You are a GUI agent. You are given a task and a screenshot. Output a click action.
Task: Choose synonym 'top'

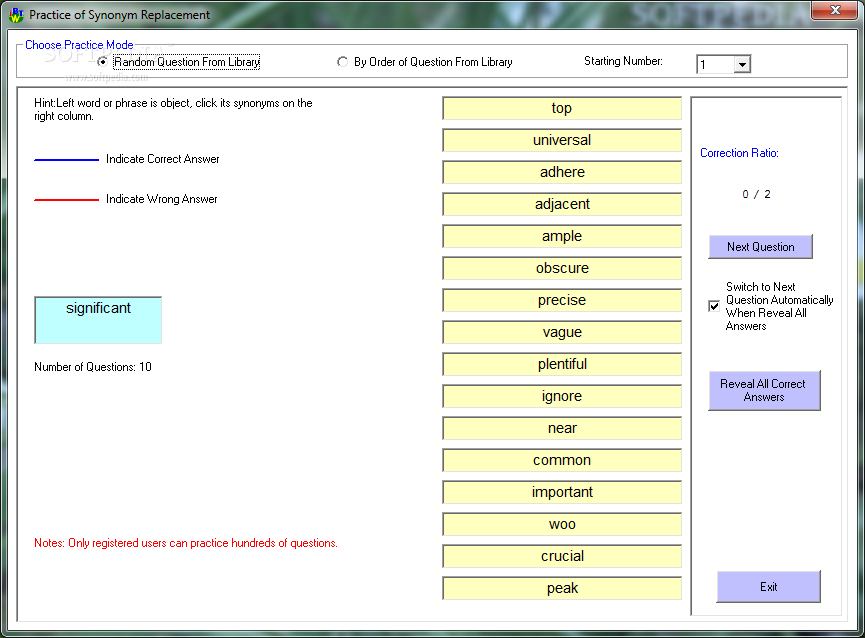(x=562, y=109)
